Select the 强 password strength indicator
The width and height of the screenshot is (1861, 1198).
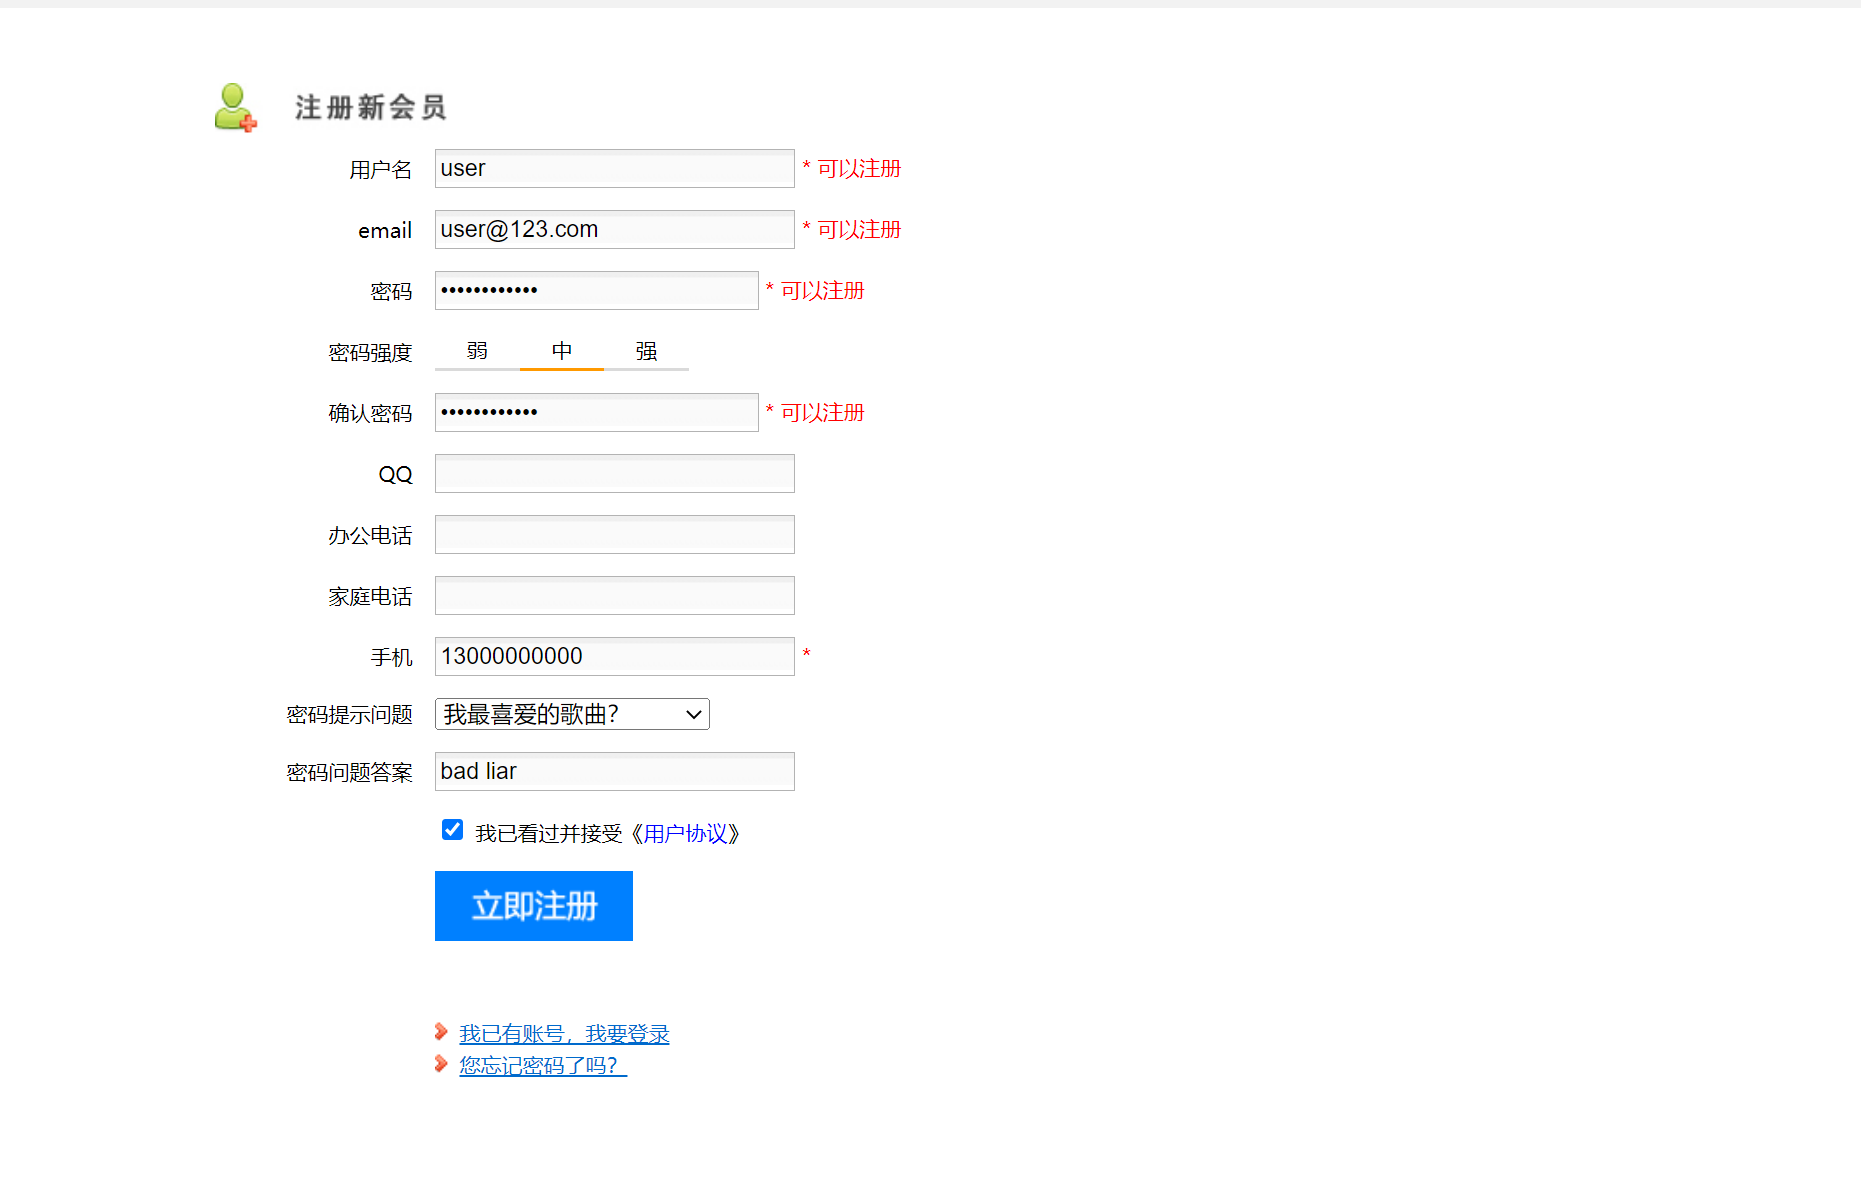[x=646, y=352]
